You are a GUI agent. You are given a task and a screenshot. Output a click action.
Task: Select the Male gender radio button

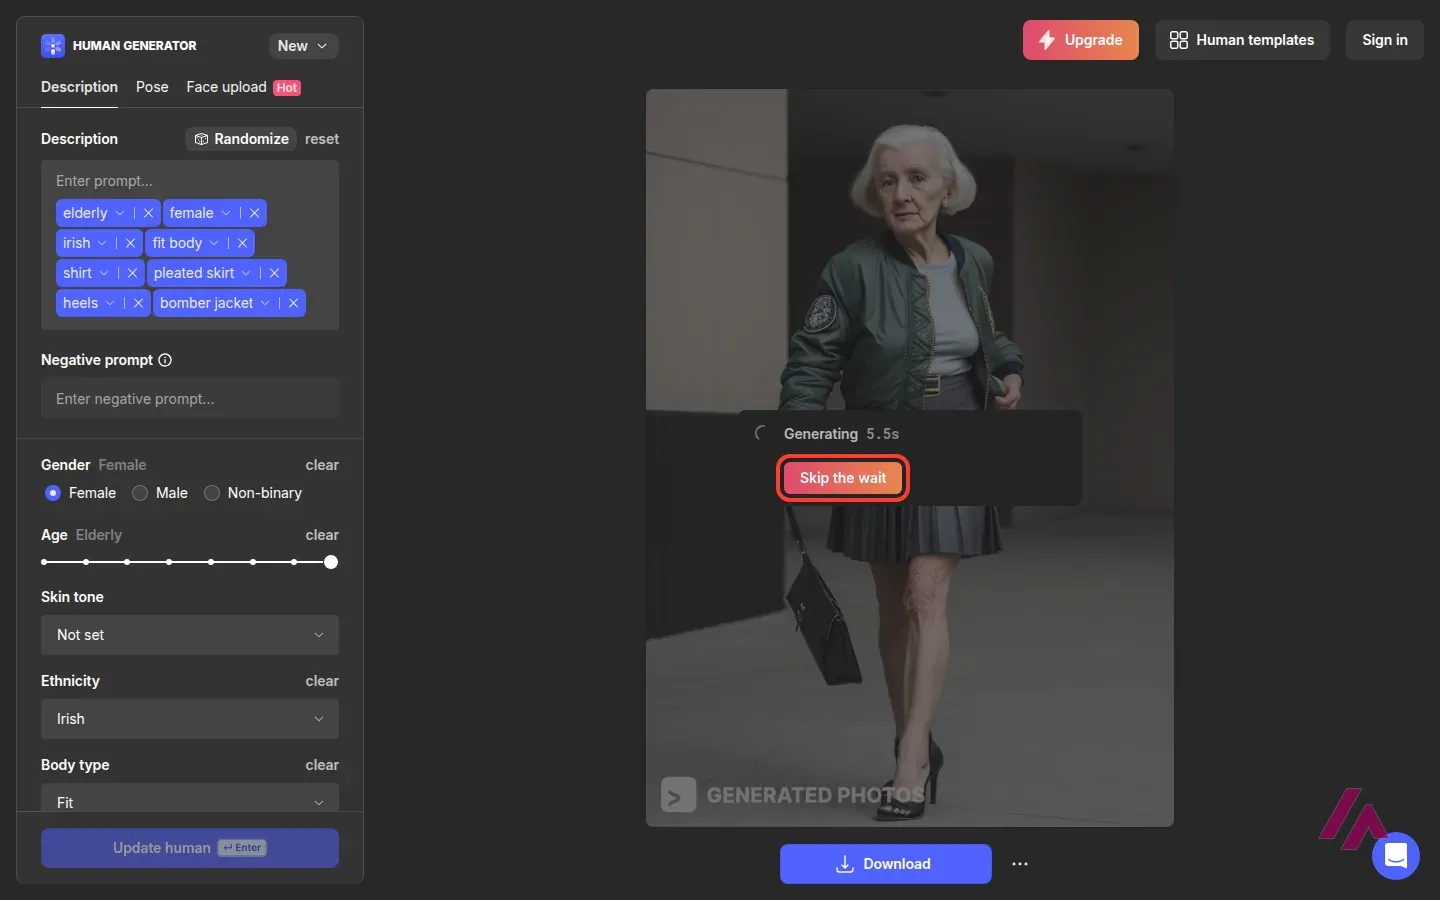click(140, 493)
